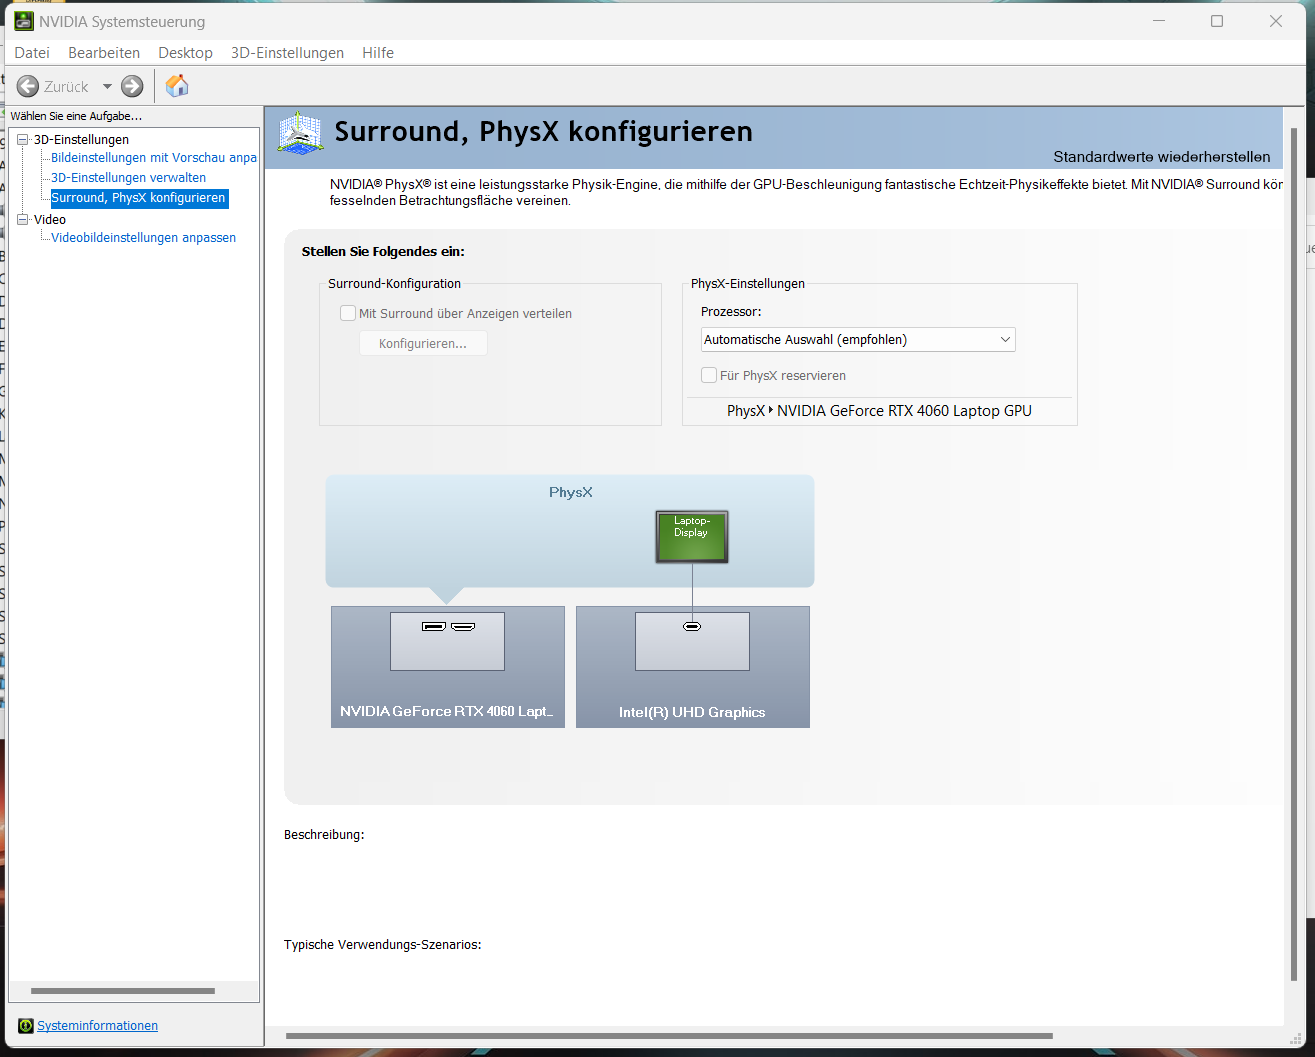This screenshot has height=1057, width=1315.
Task: Open the Datei menu
Action: [32, 53]
